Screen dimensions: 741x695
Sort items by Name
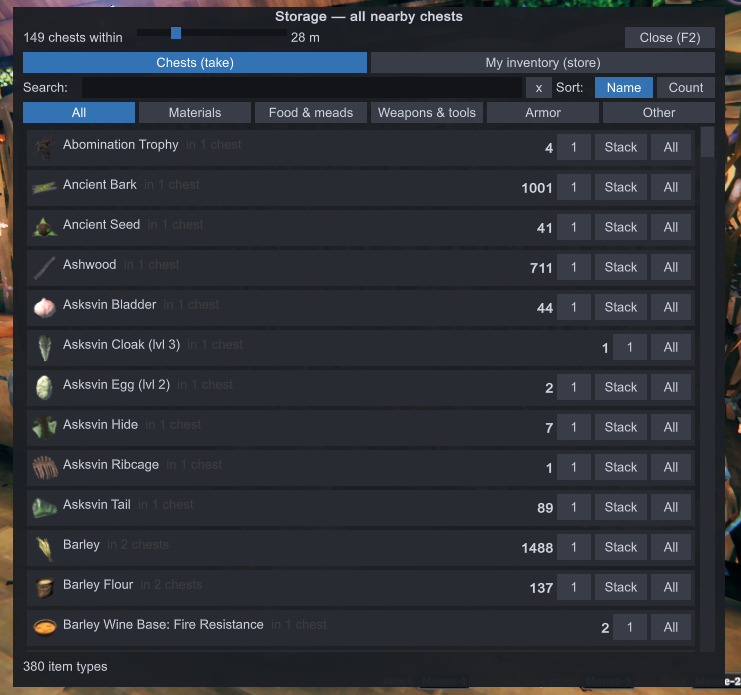tap(624, 87)
